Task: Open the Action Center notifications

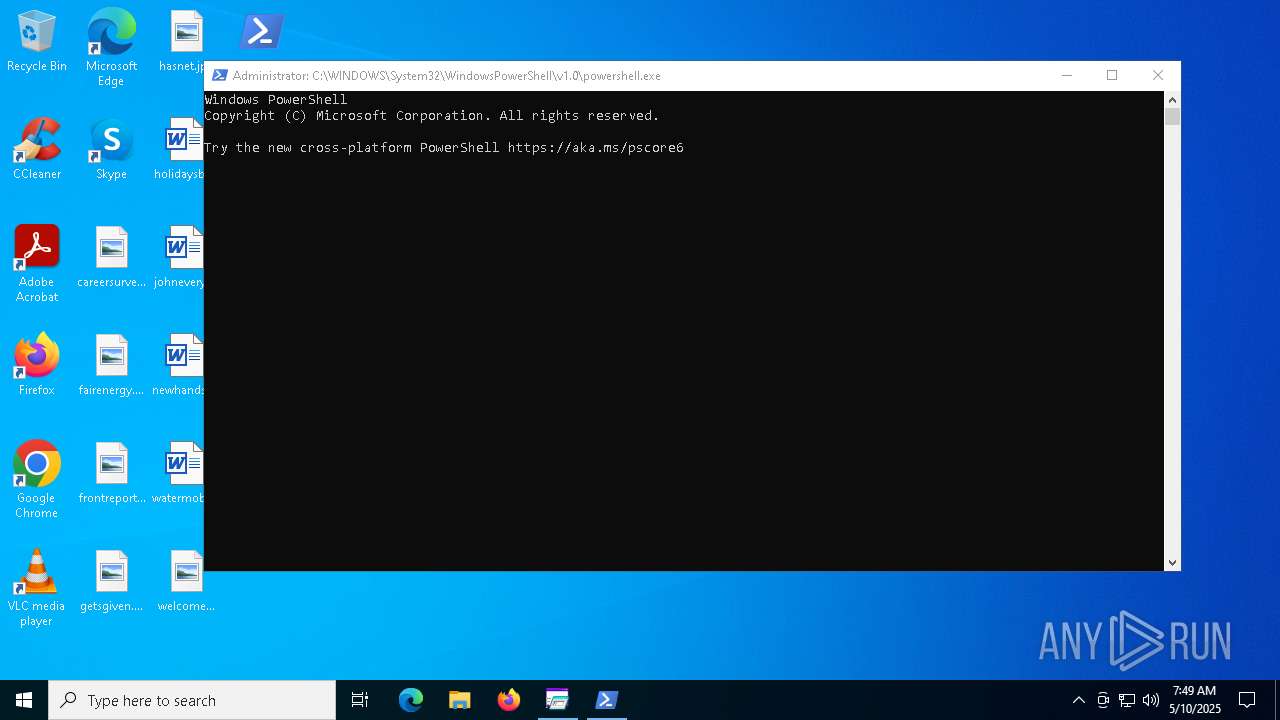Action: coord(1247,700)
